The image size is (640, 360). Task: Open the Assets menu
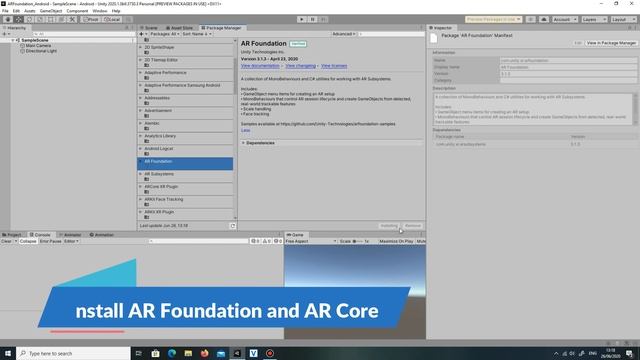pos(29,11)
